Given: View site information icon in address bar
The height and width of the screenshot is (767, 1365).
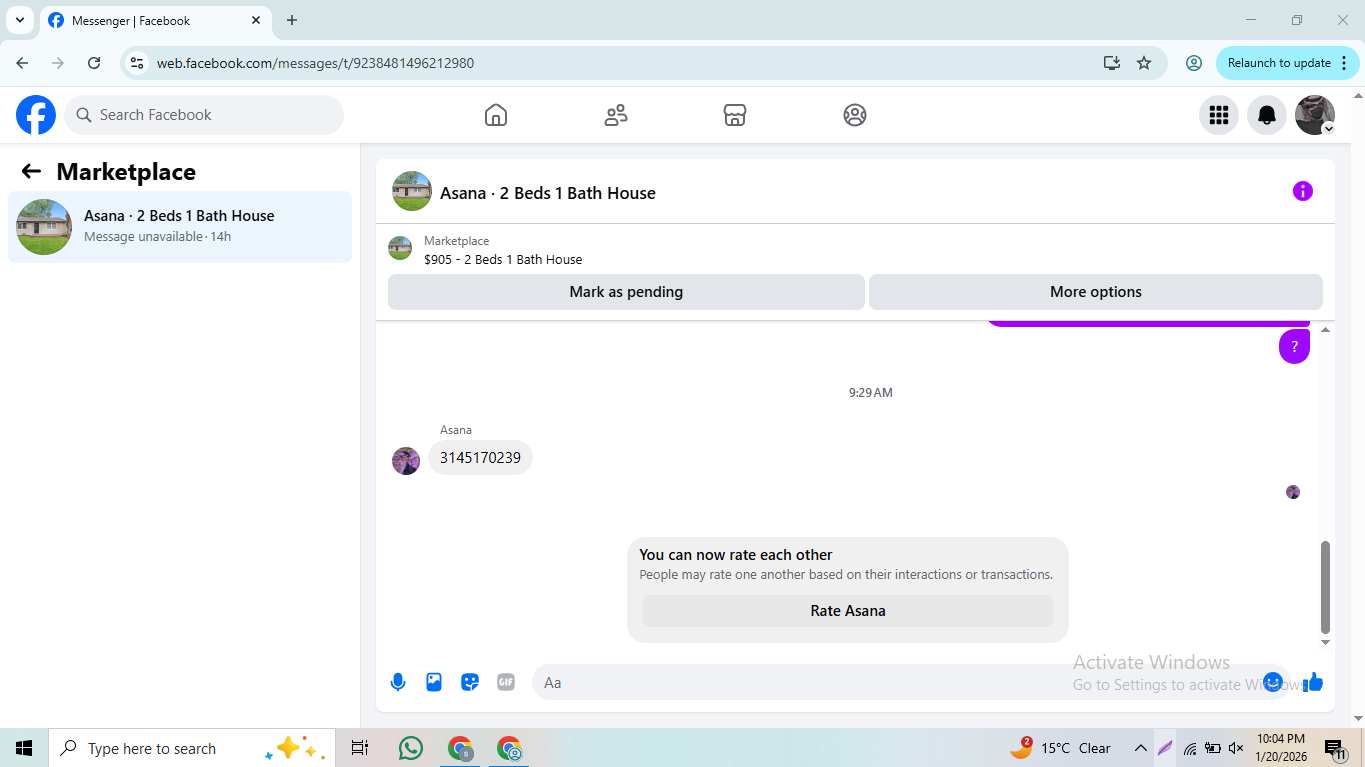Looking at the screenshot, I should coord(138,63).
